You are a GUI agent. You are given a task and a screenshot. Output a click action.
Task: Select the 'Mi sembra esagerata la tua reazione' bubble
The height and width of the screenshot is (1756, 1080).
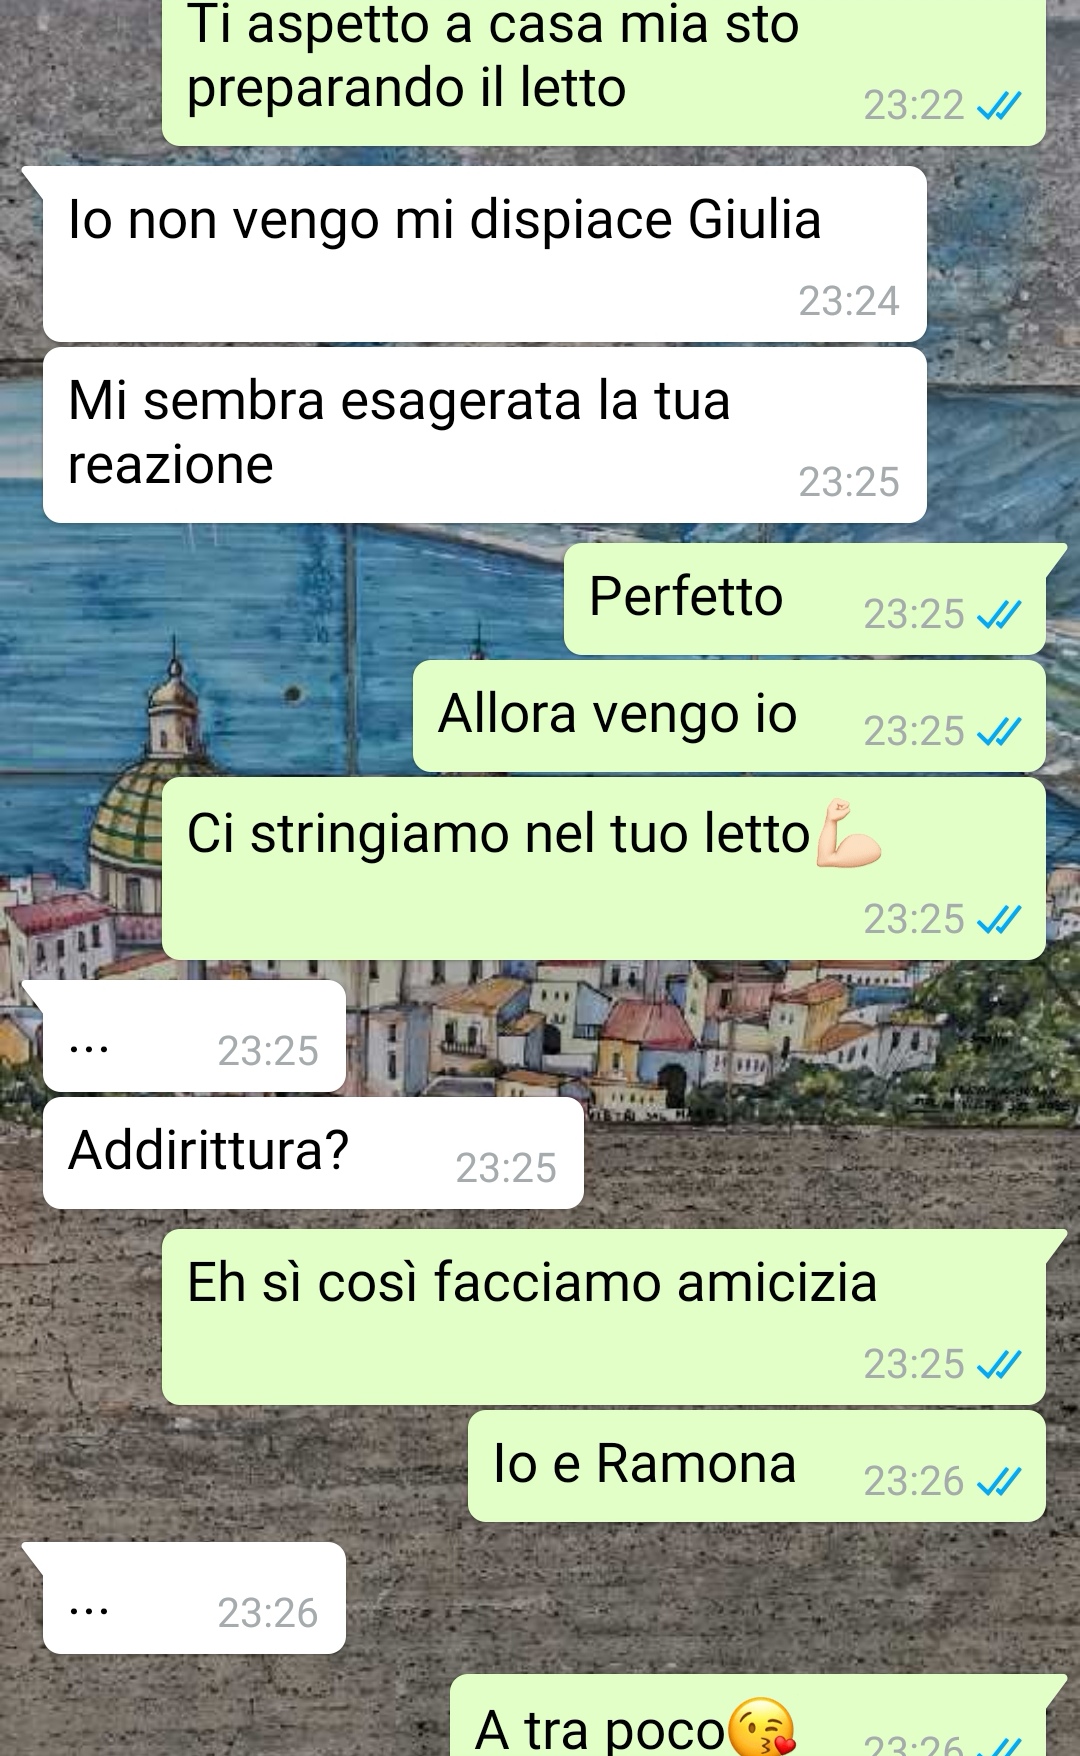pos(484,435)
